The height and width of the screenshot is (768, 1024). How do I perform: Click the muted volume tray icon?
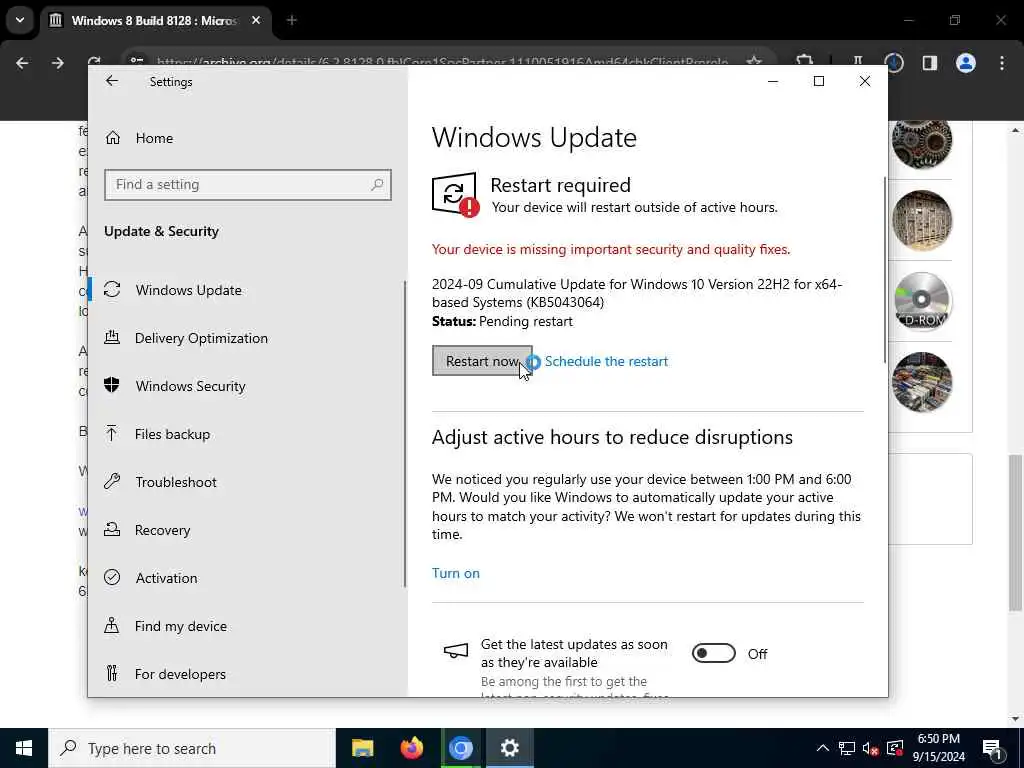coord(871,748)
